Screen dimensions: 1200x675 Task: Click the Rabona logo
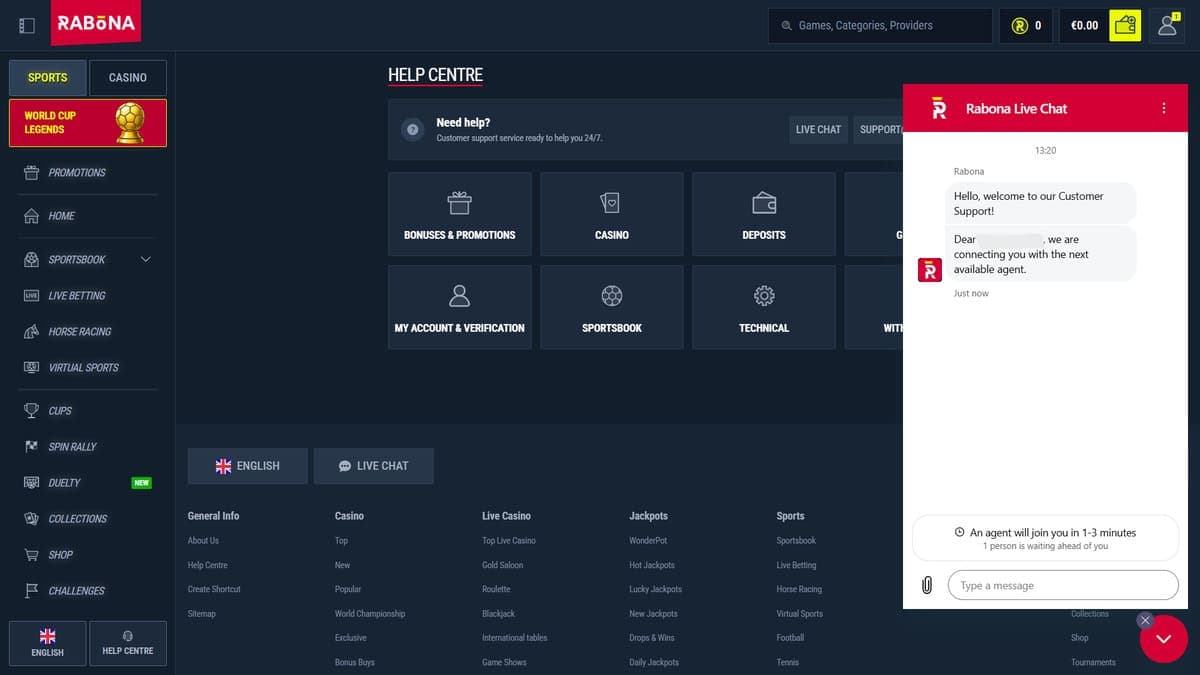point(96,23)
